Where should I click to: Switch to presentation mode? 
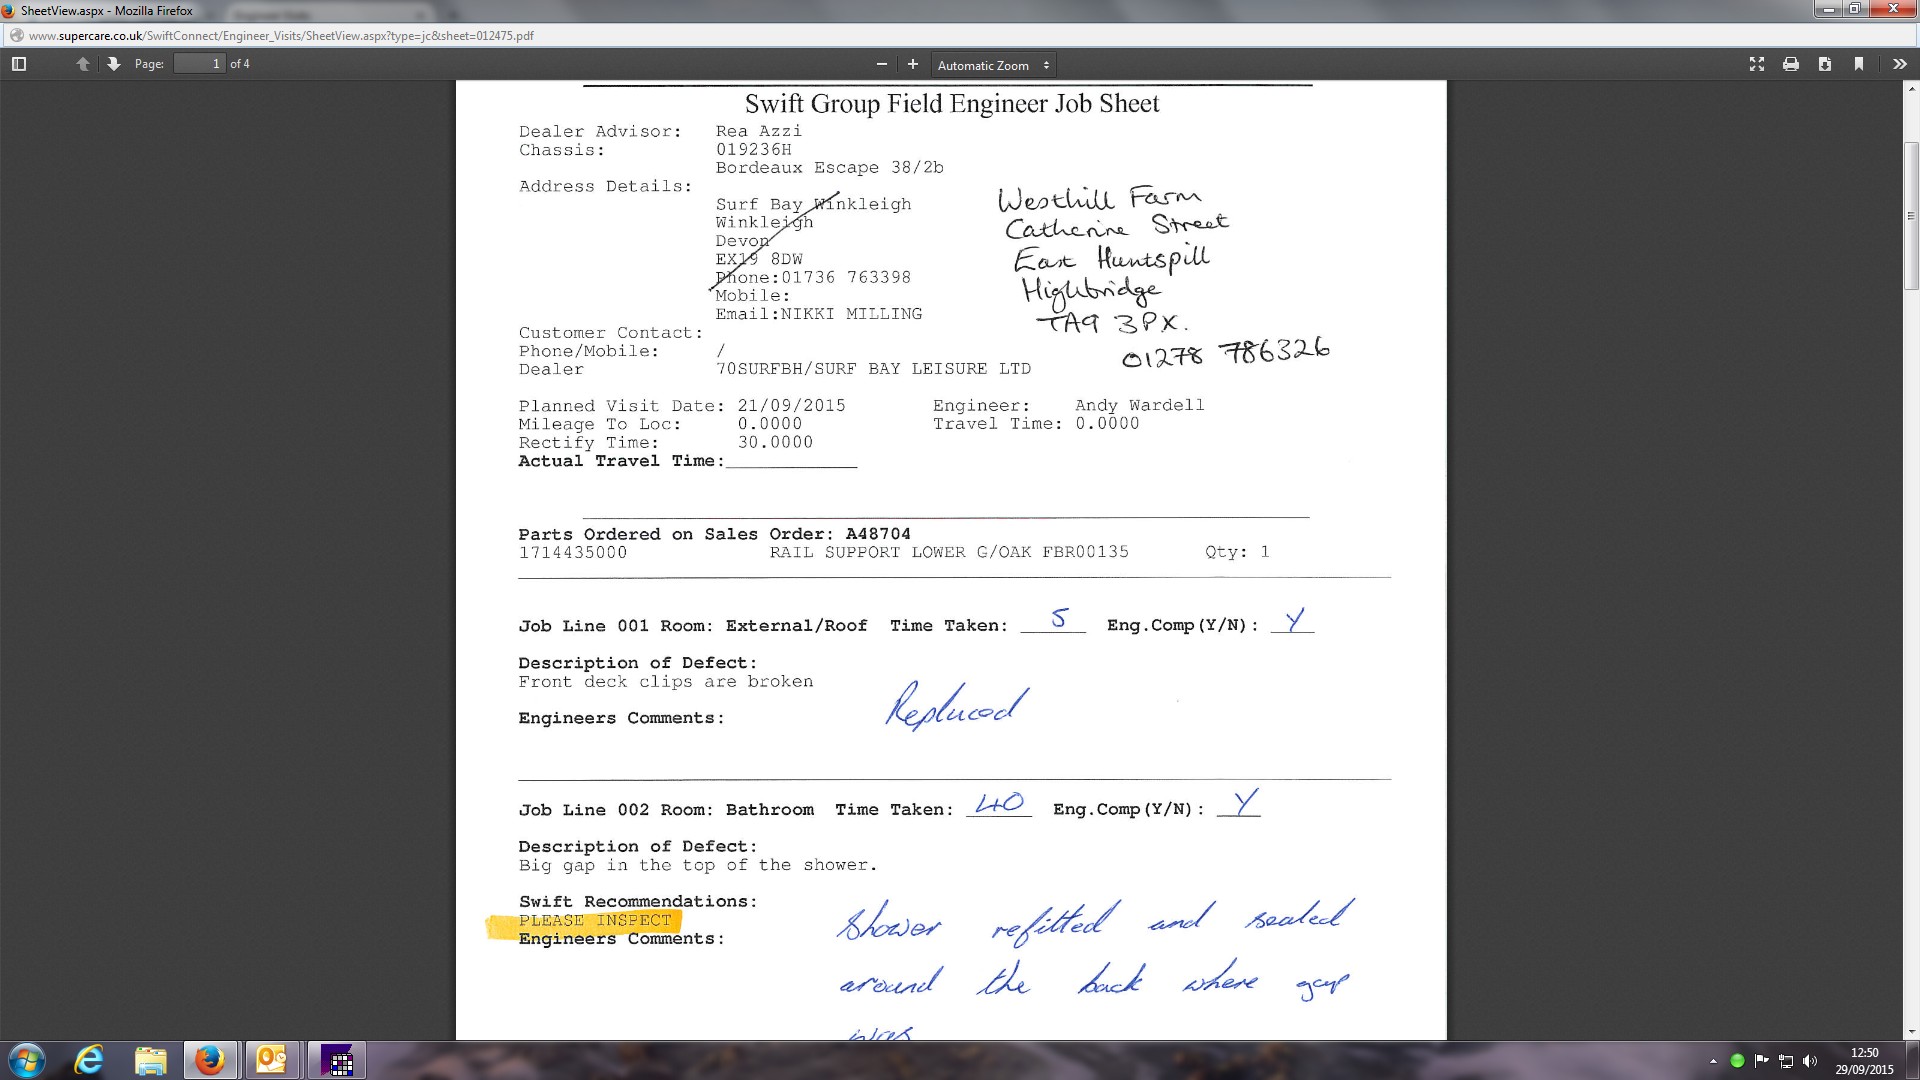1757,64
